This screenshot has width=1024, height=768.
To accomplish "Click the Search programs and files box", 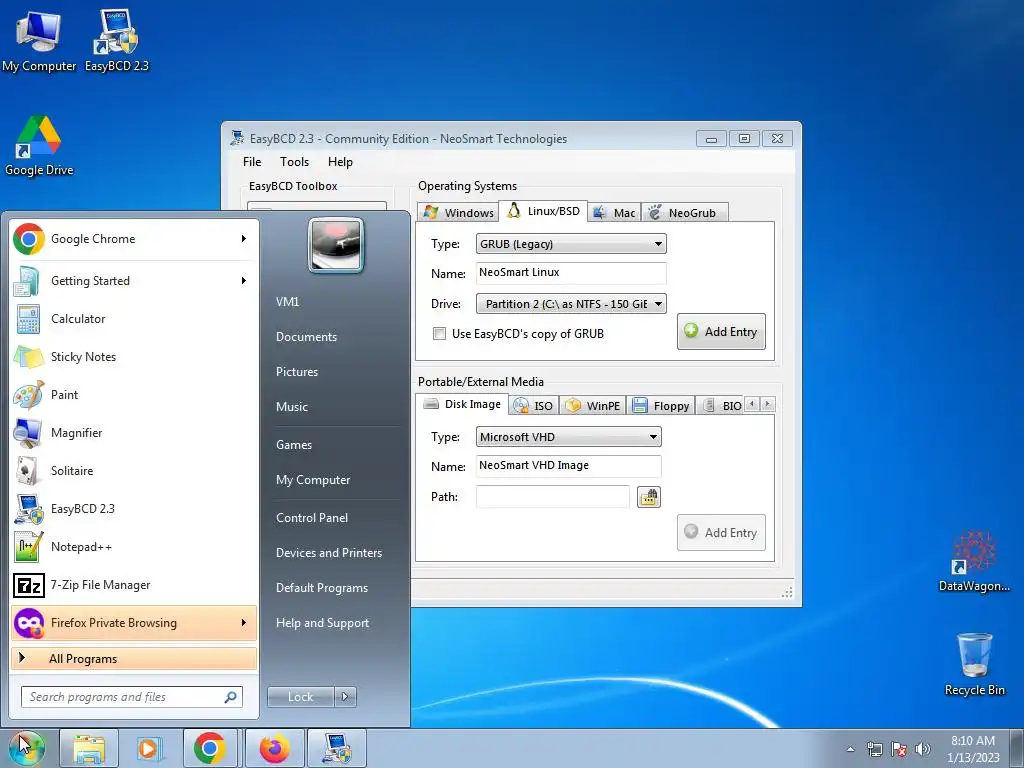I will tap(131, 697).
